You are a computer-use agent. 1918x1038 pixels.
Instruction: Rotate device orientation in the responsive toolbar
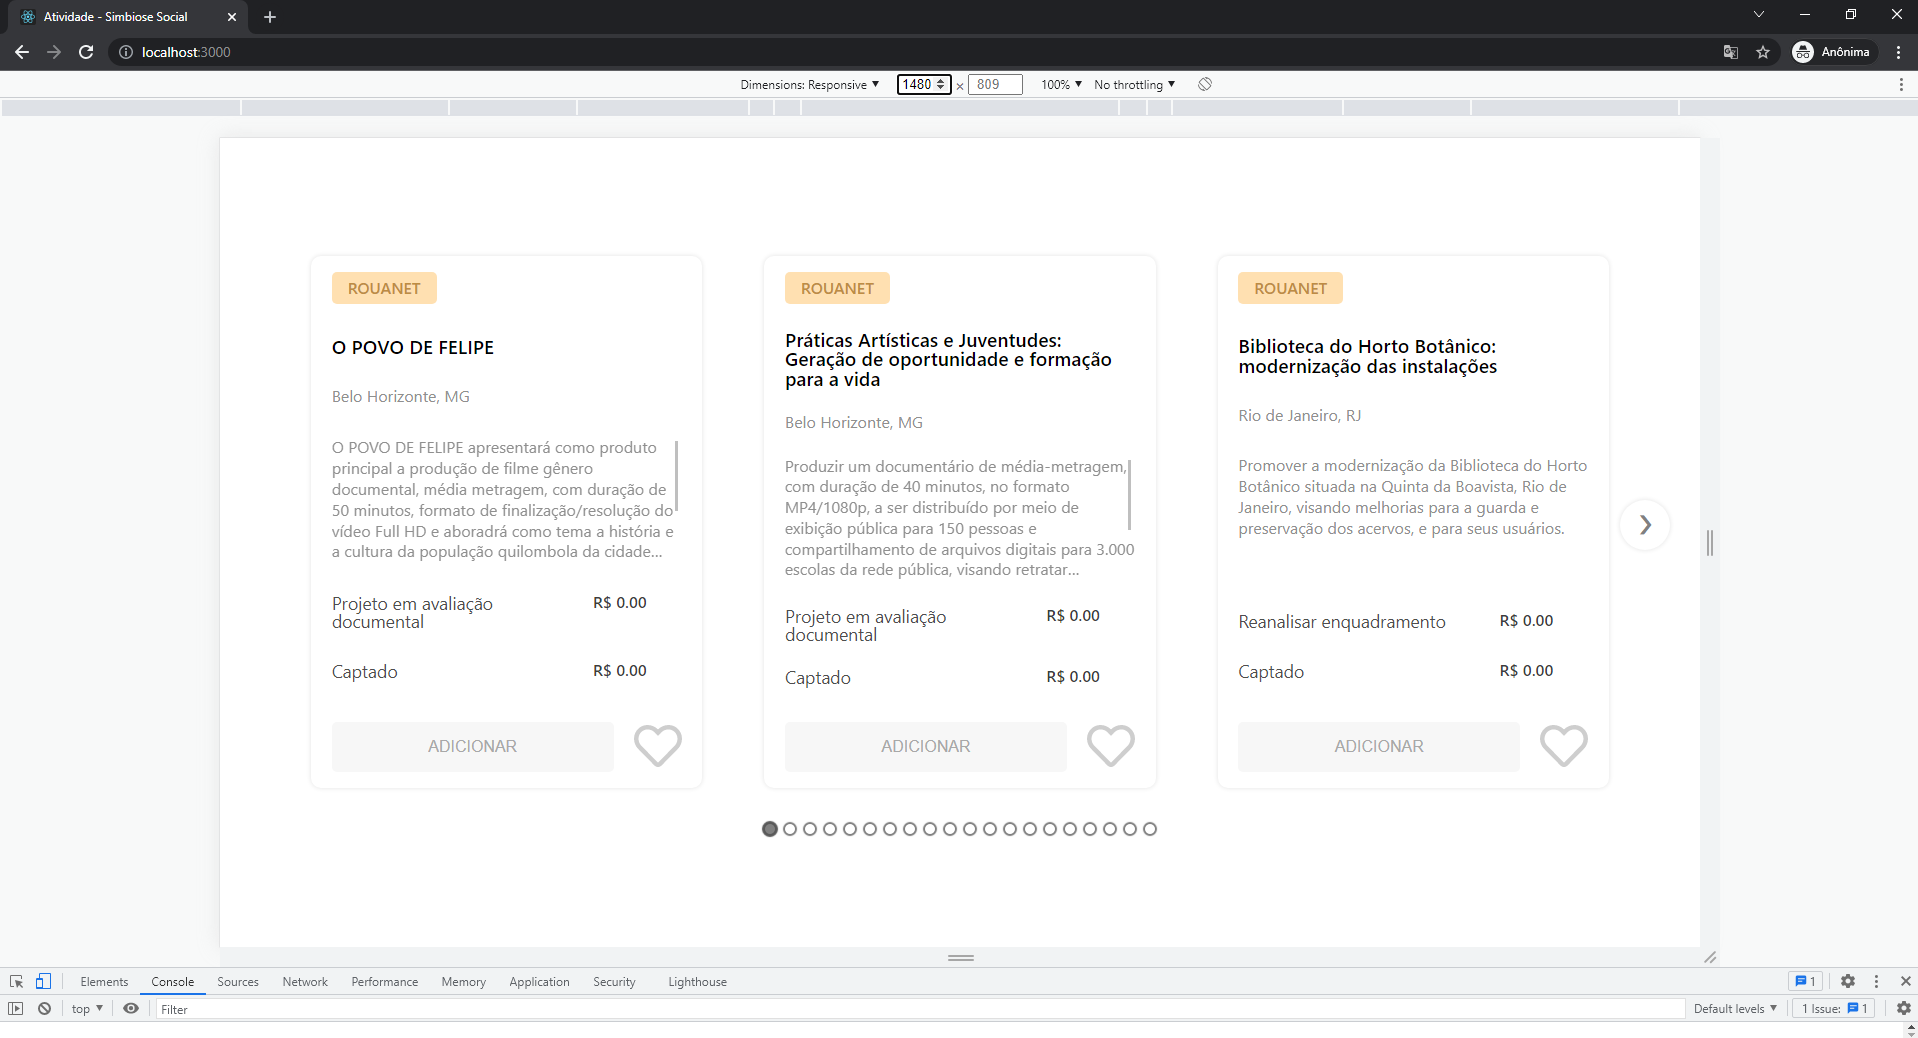tap(1204, 84)
